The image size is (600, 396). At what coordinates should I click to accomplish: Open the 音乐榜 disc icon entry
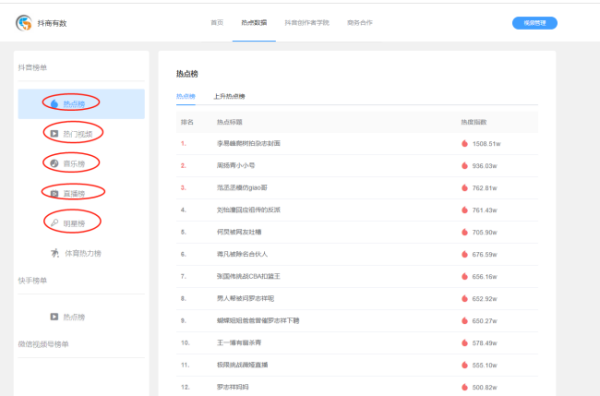54,163
